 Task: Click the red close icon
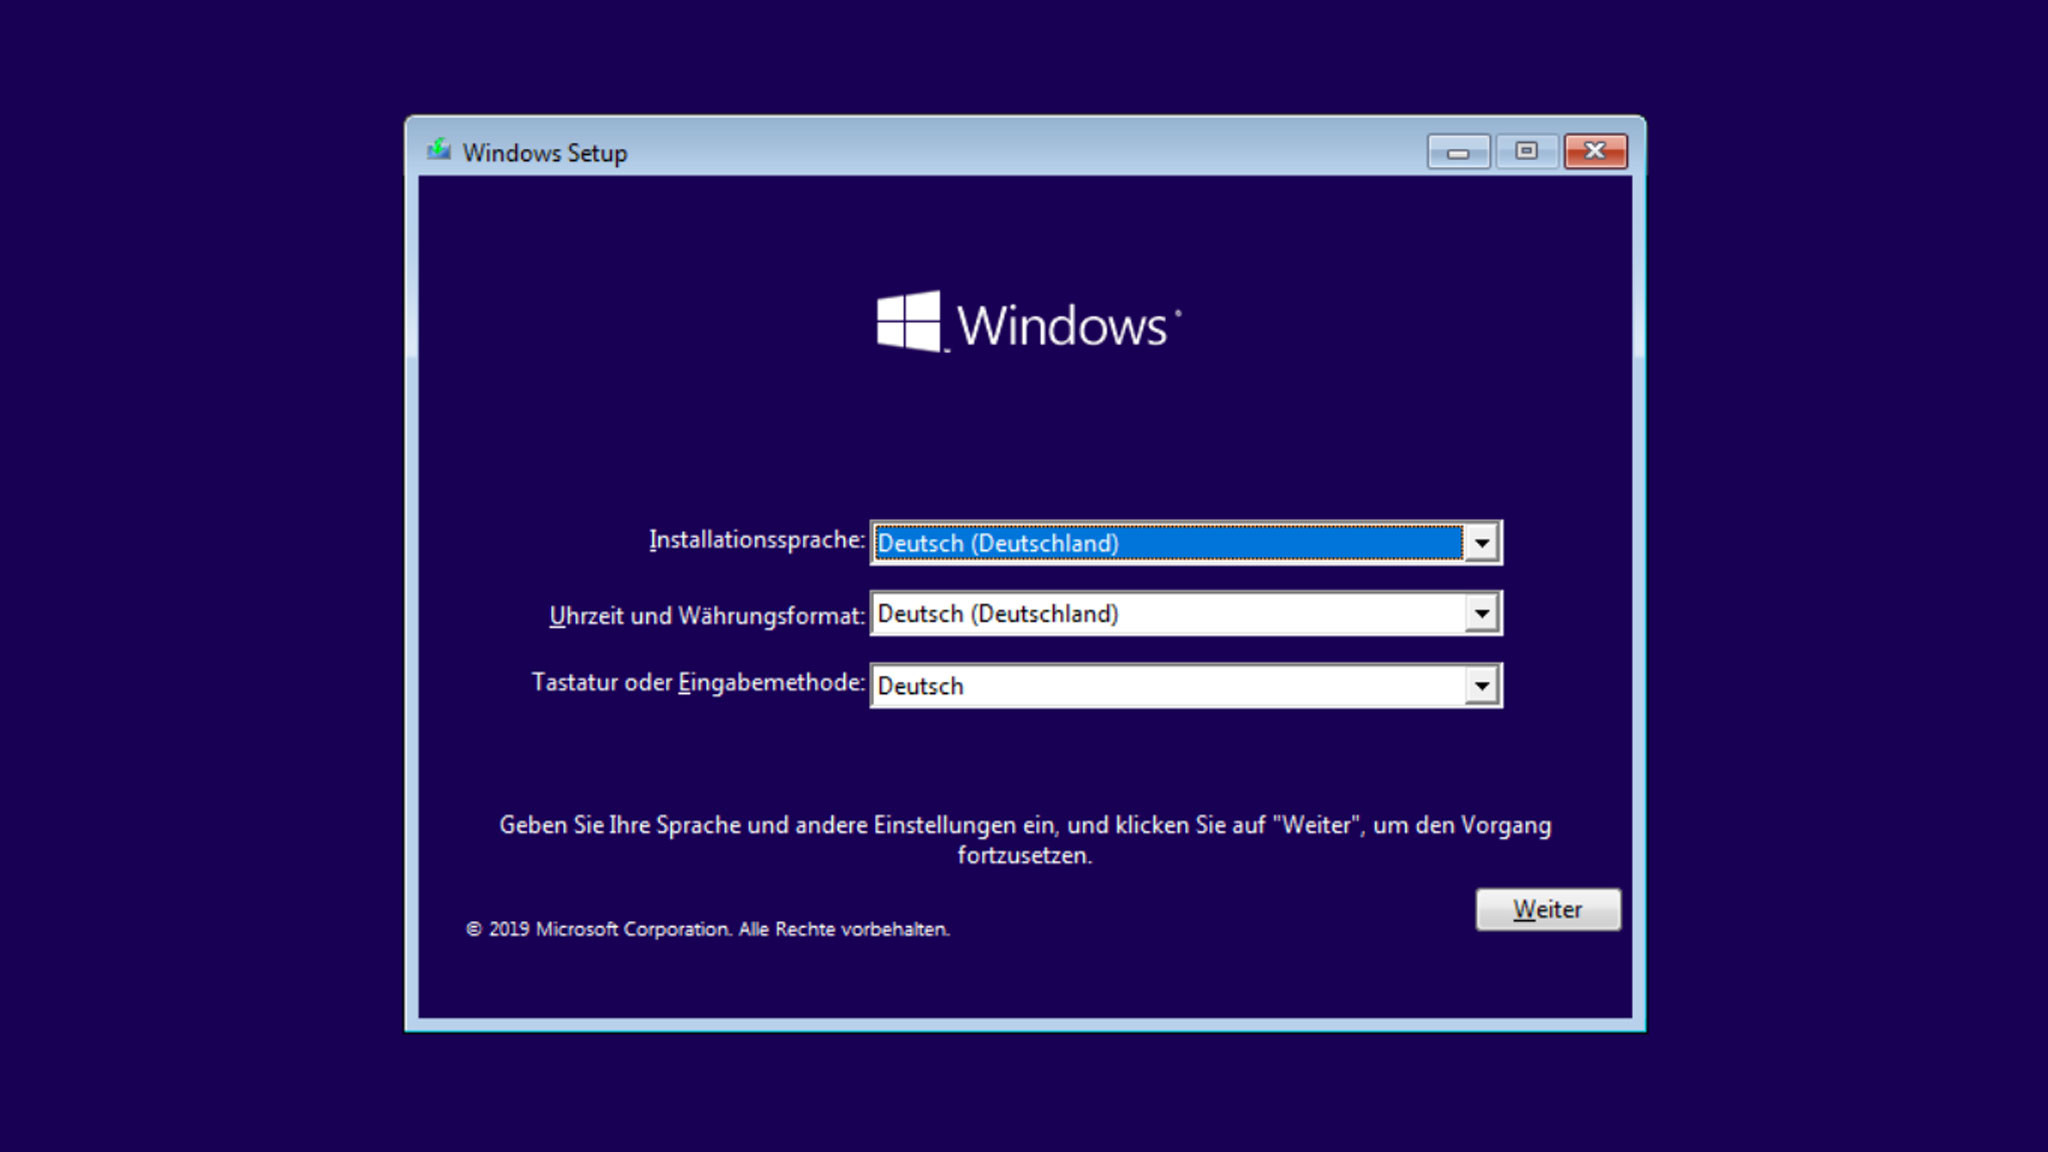(x=1594, y=151)
